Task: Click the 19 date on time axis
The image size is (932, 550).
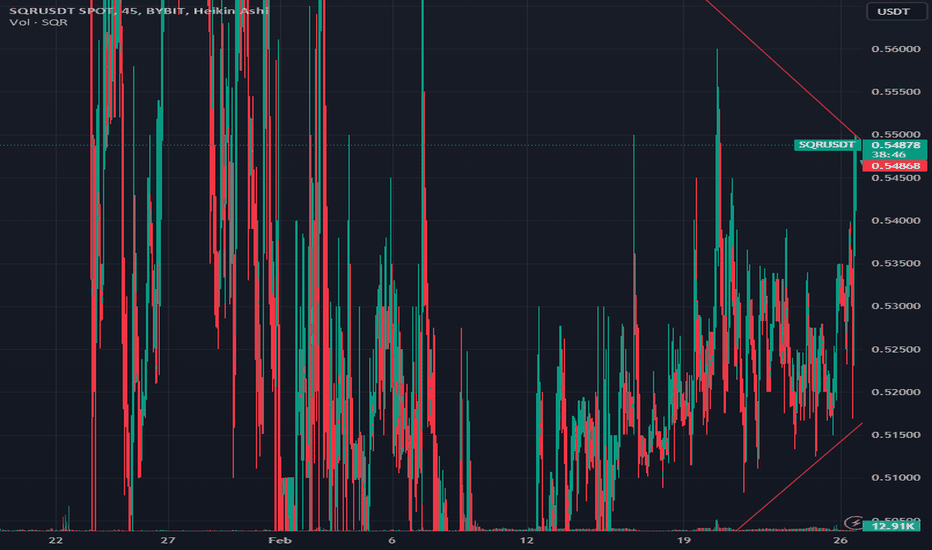Action: (684, 540)
